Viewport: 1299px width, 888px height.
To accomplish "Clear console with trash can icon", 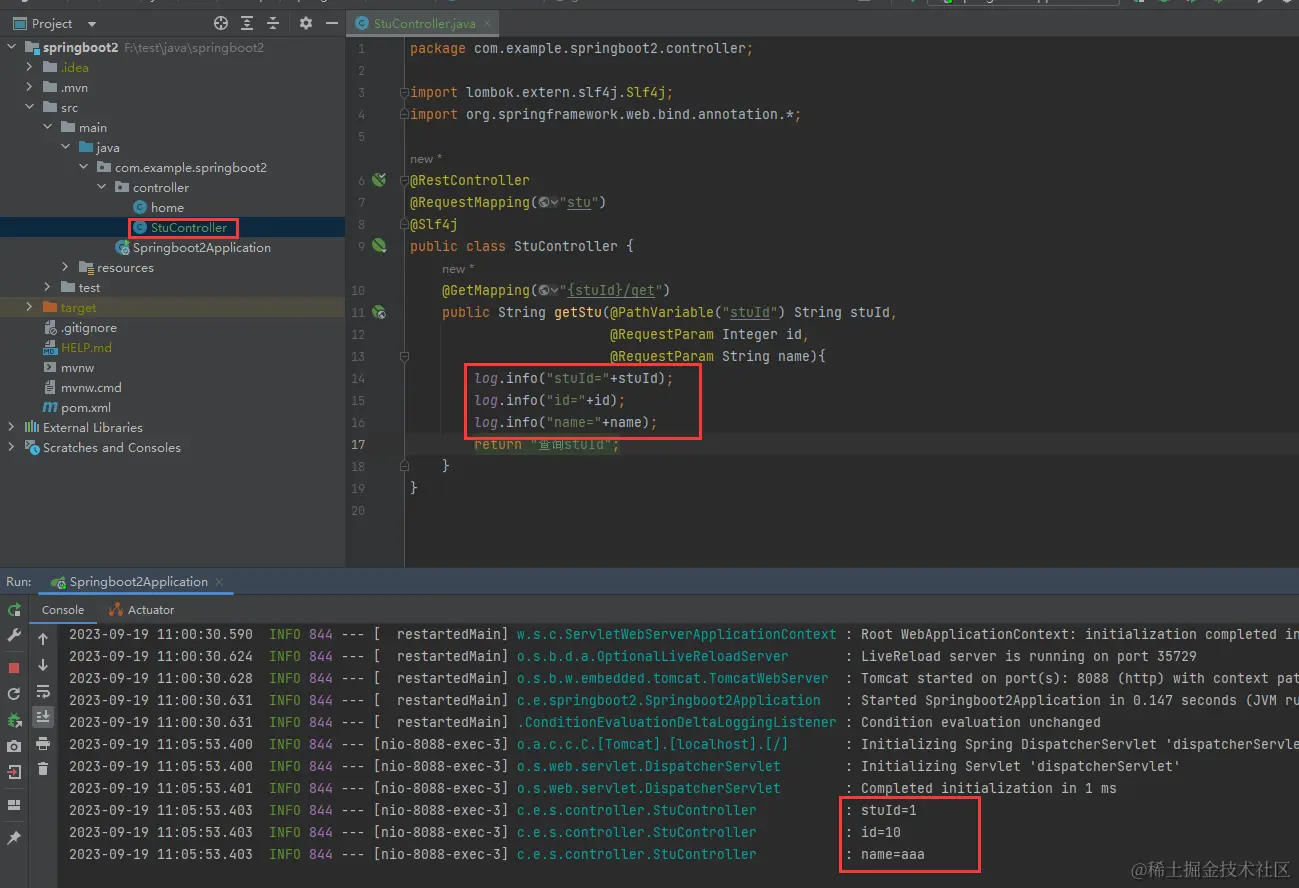I will (43, 769).
